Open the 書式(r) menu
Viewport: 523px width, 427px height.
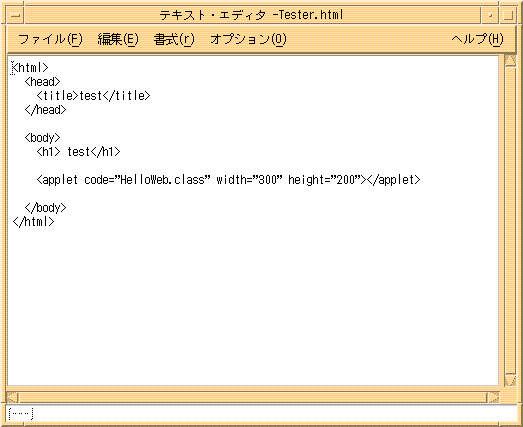[174, 39]
